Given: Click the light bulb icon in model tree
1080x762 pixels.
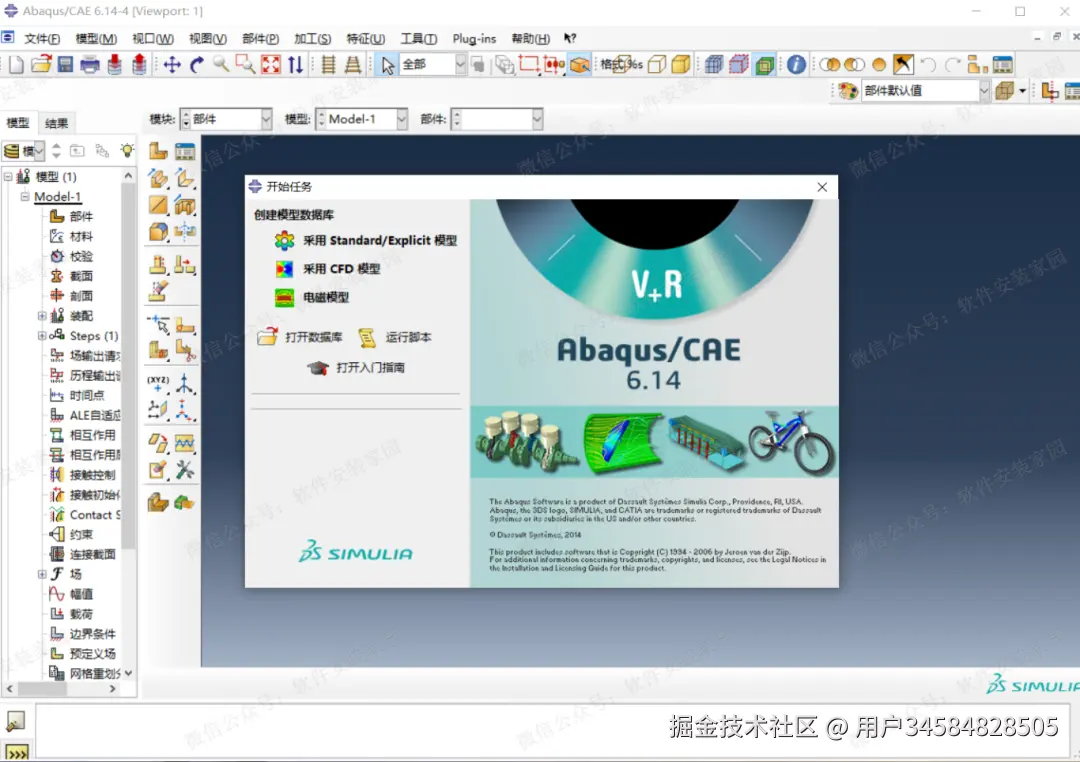Looking at the screenshot, I should [x=127, y=150].
